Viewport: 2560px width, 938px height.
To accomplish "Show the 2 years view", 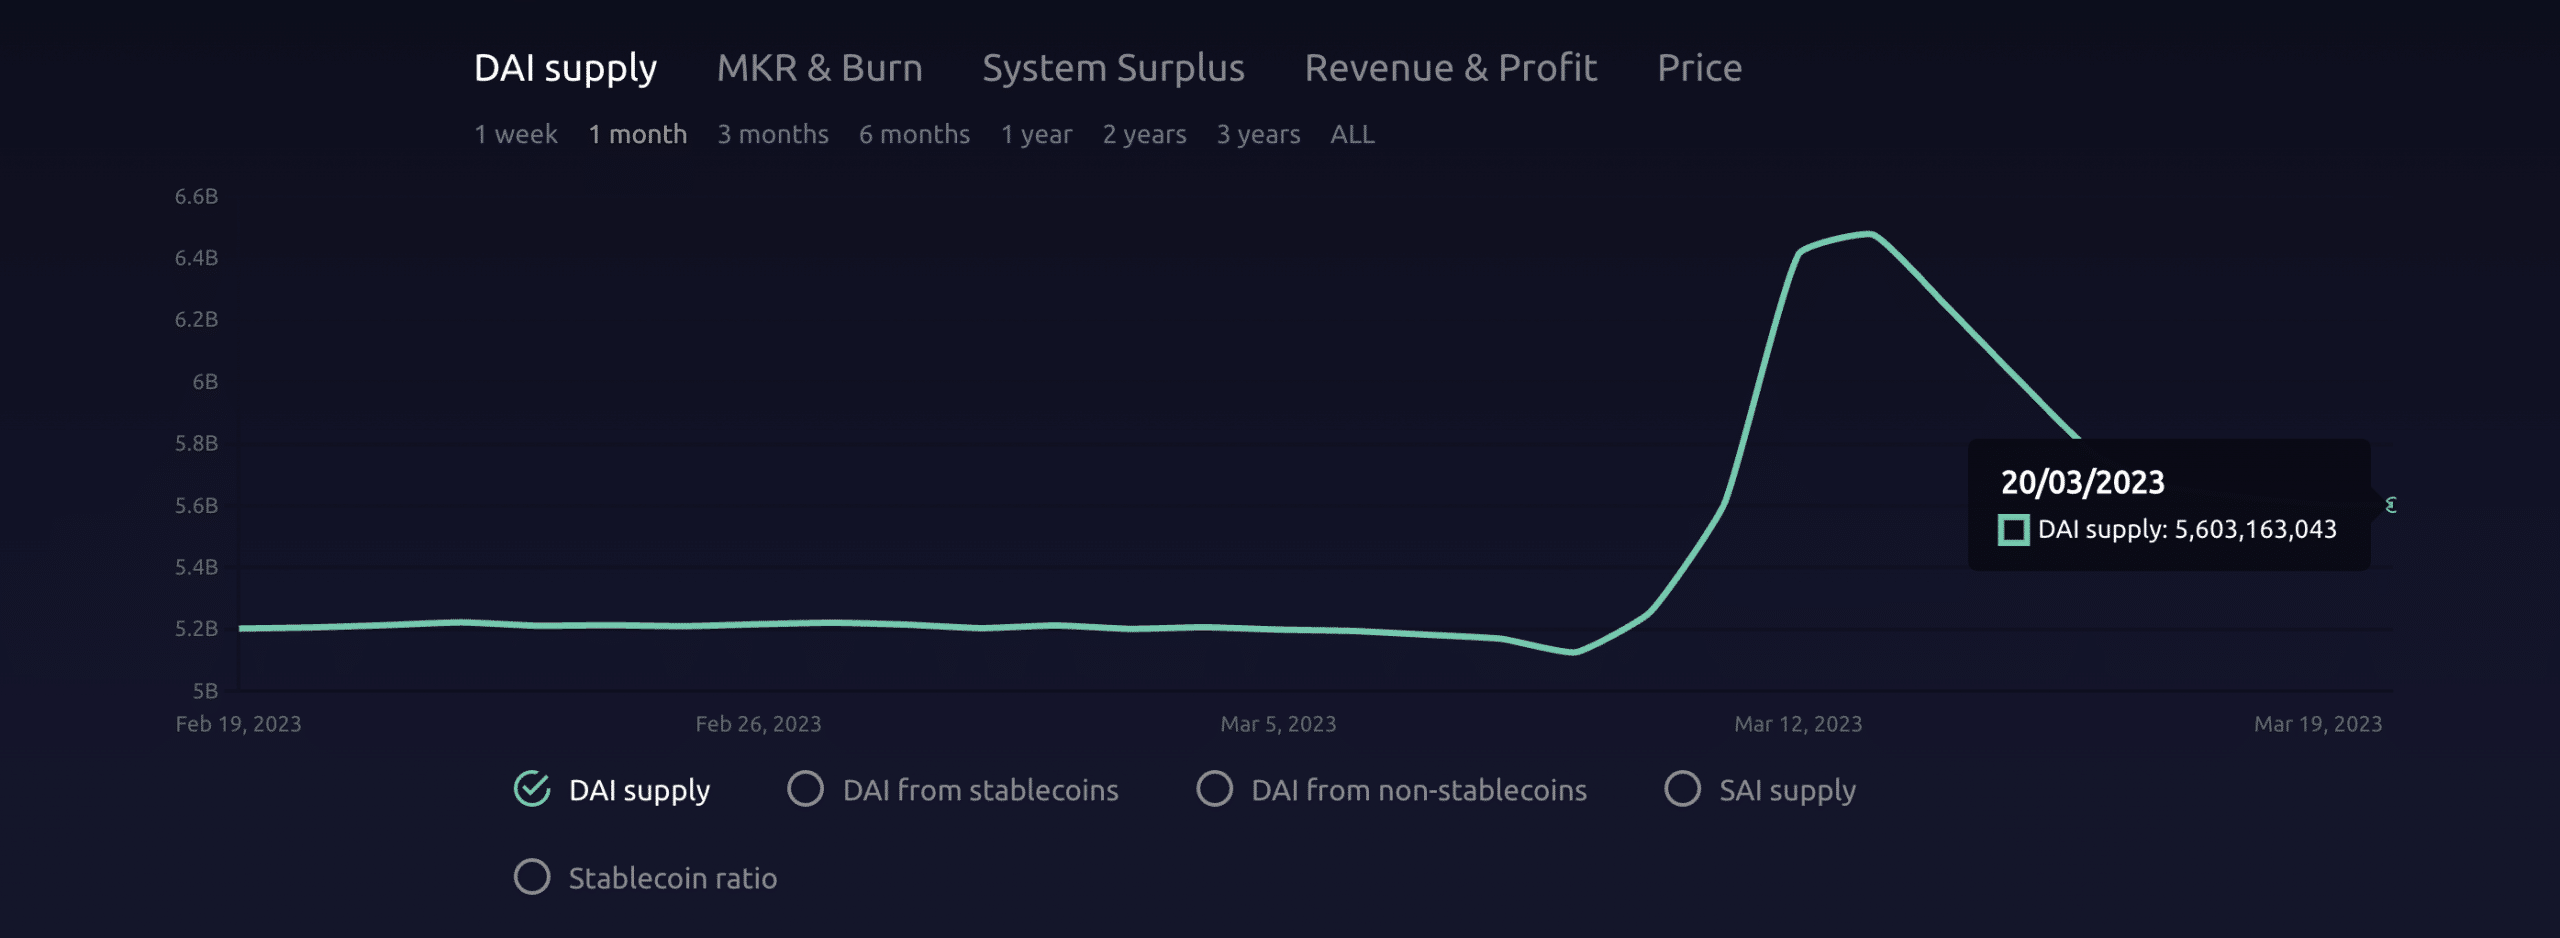I will click(x=1144, y=134).
